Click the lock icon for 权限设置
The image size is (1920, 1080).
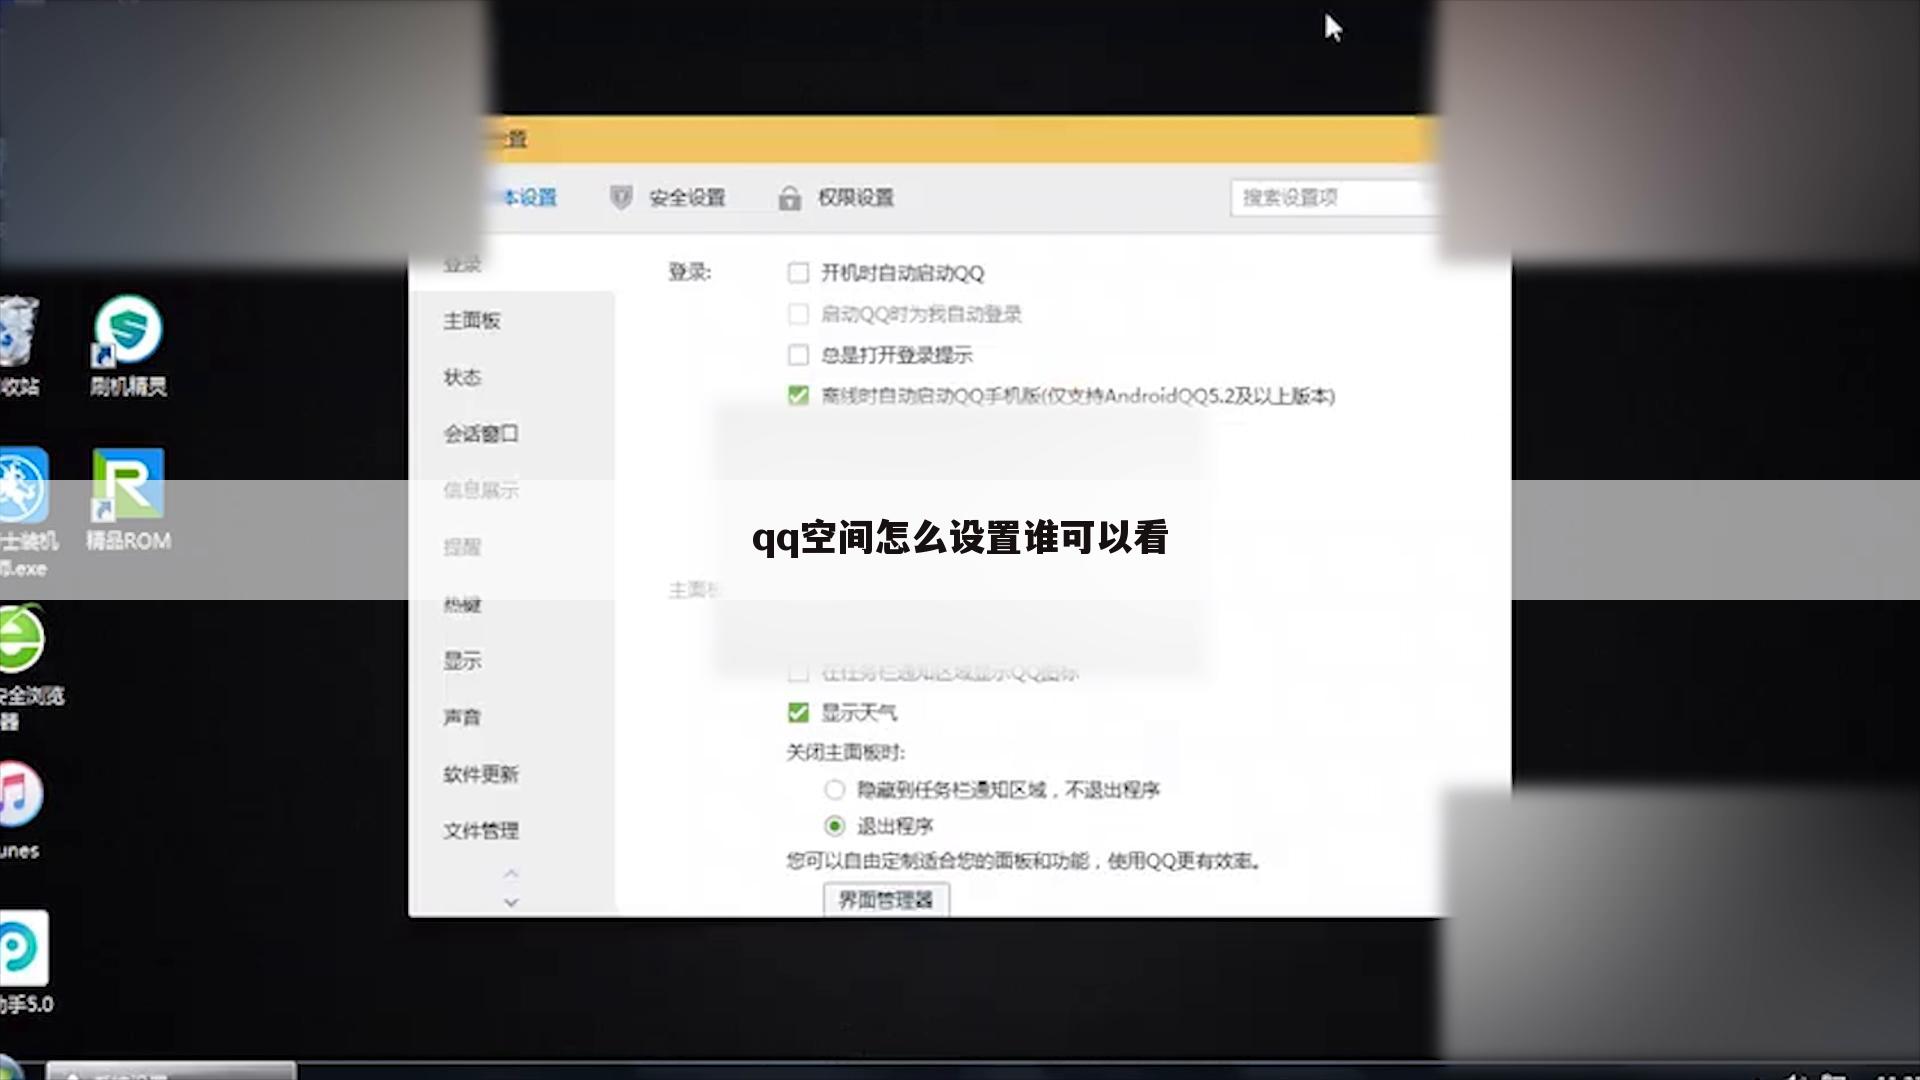point(790,198)
